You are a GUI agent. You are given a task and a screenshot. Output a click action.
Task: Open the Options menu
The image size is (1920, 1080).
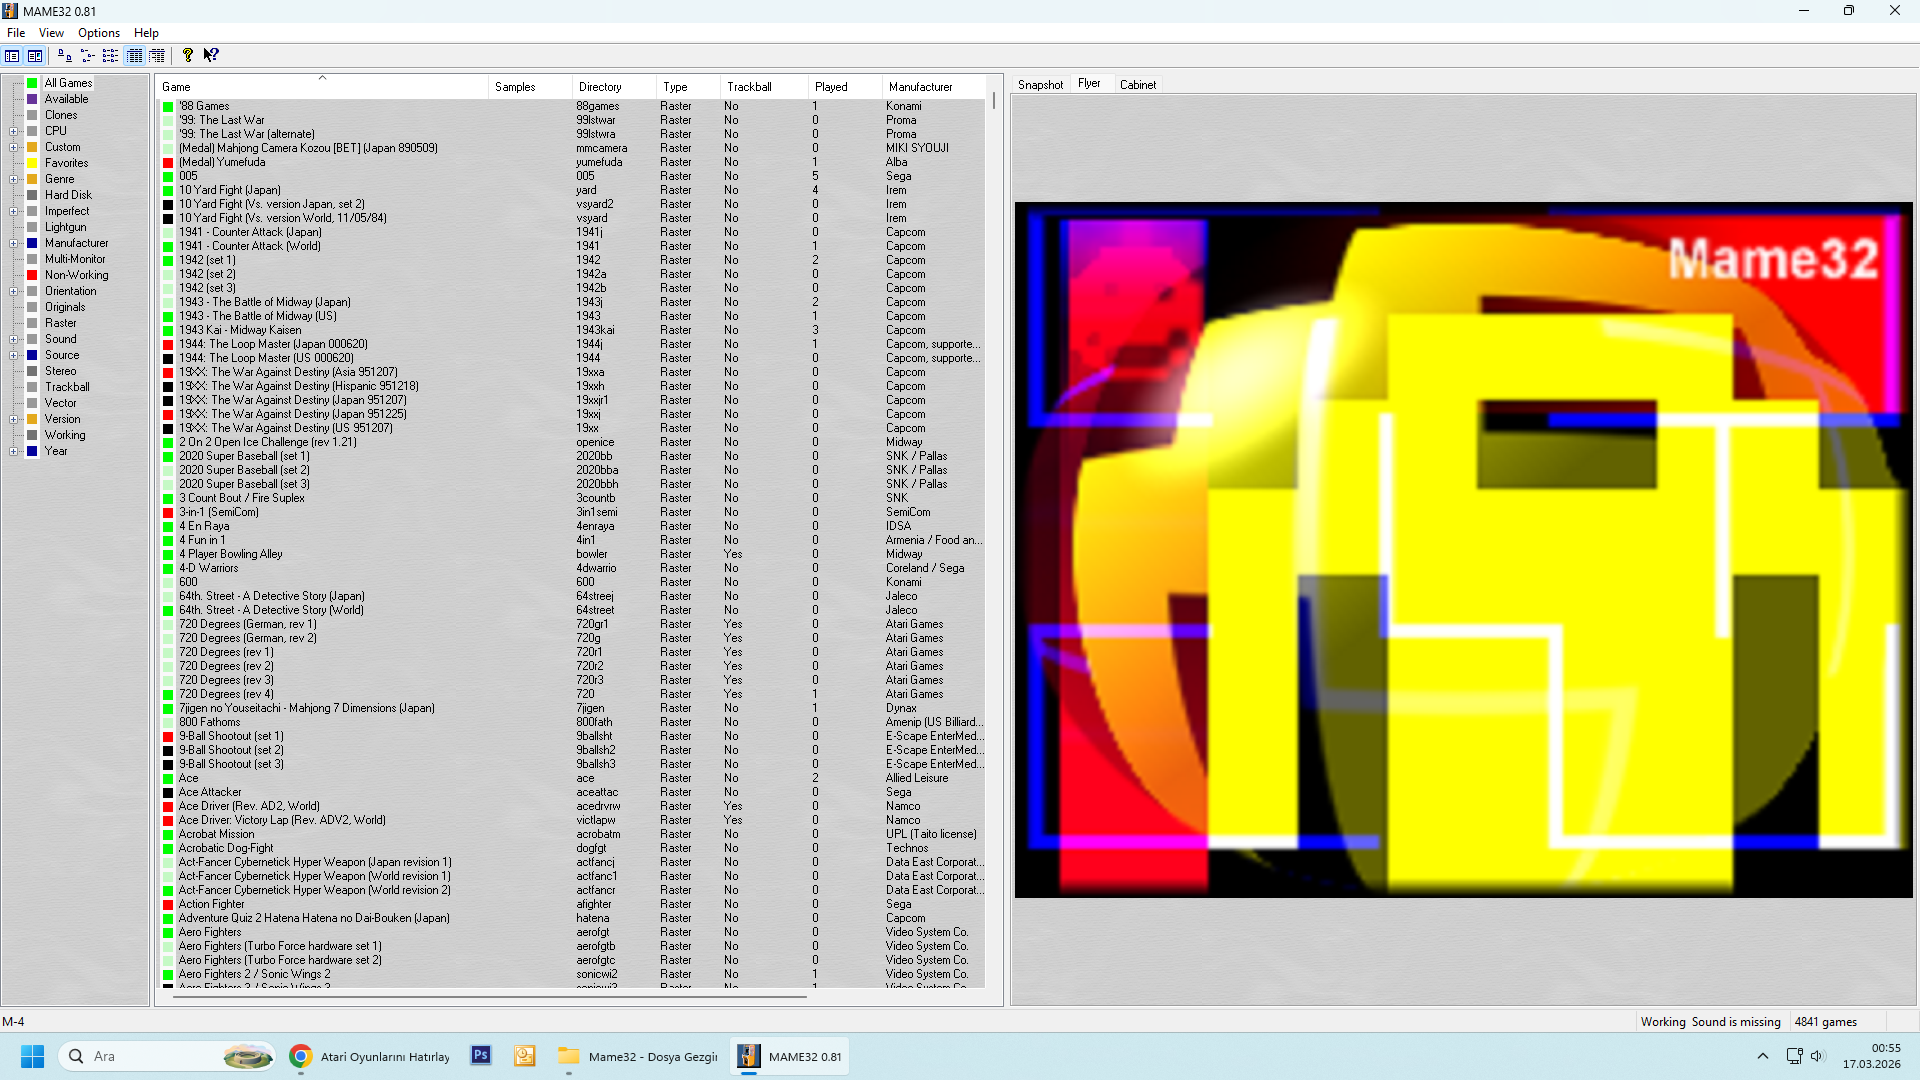pos(99,33)
